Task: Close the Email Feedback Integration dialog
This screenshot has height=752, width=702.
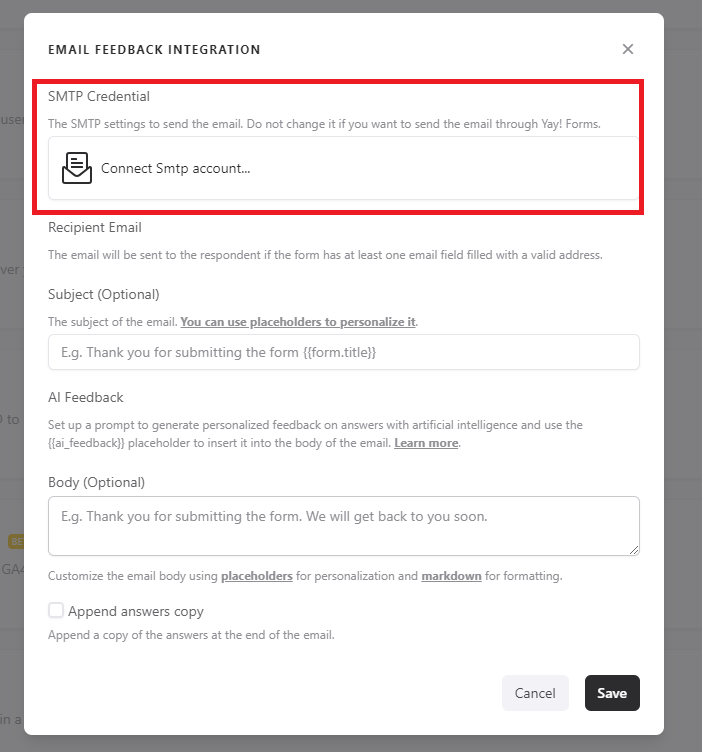Action: pos(628,49)
